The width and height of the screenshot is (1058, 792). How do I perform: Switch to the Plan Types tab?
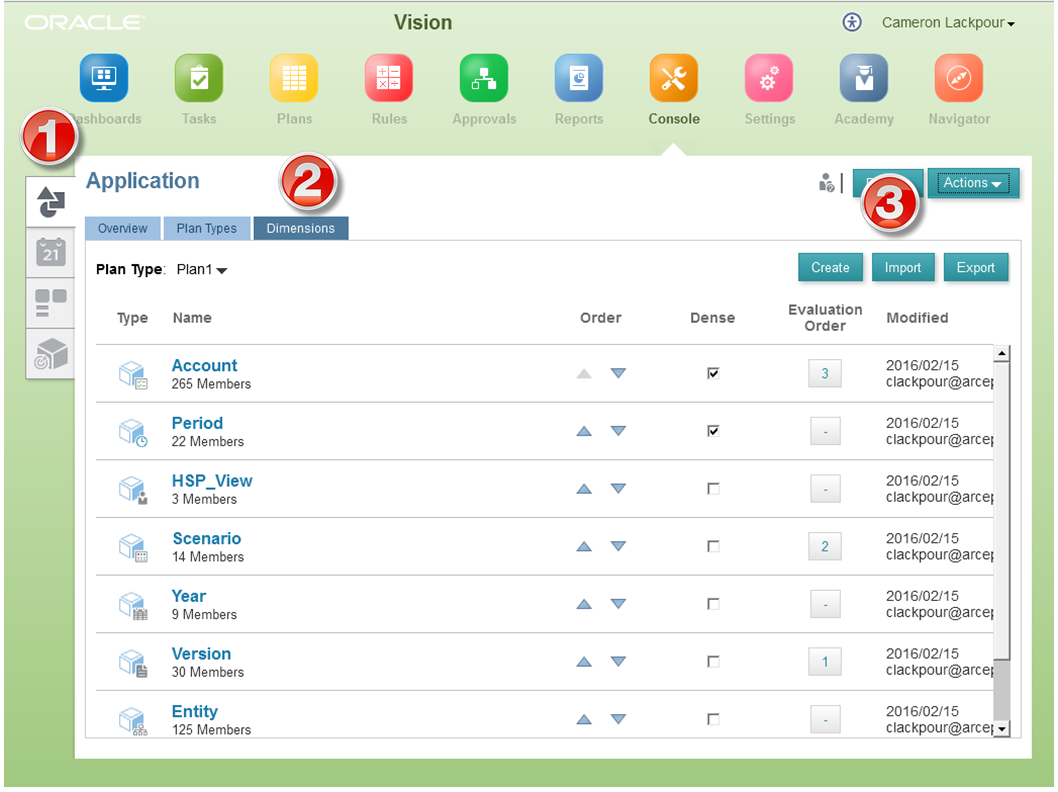pyautogui.click(x=206, y=228)
